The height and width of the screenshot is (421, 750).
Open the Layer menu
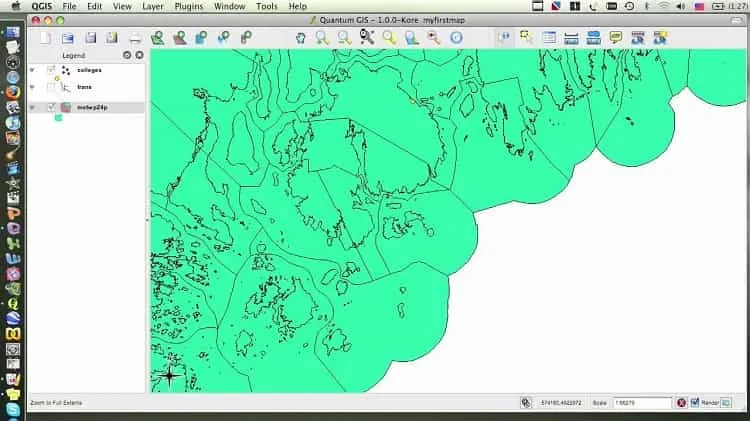pos(153,6)
